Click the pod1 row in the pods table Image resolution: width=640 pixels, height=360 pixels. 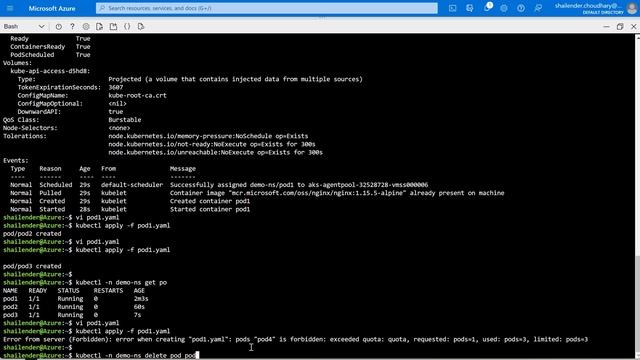coord(76,299)
